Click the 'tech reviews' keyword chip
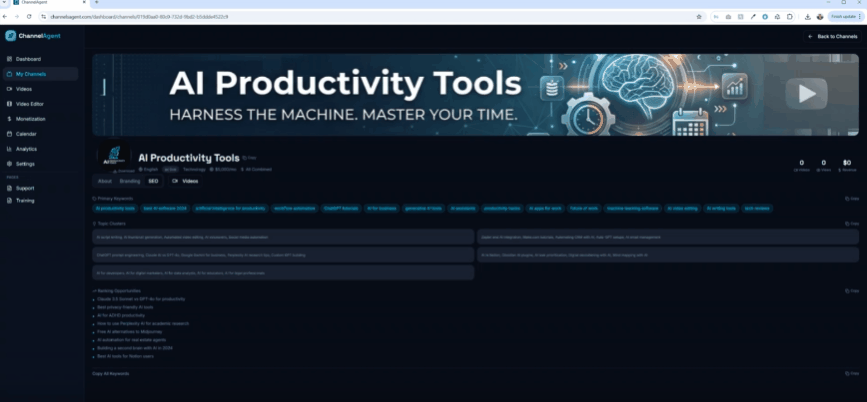The width and height of the screenshot is (867, 402). click(x=757, y=208)
